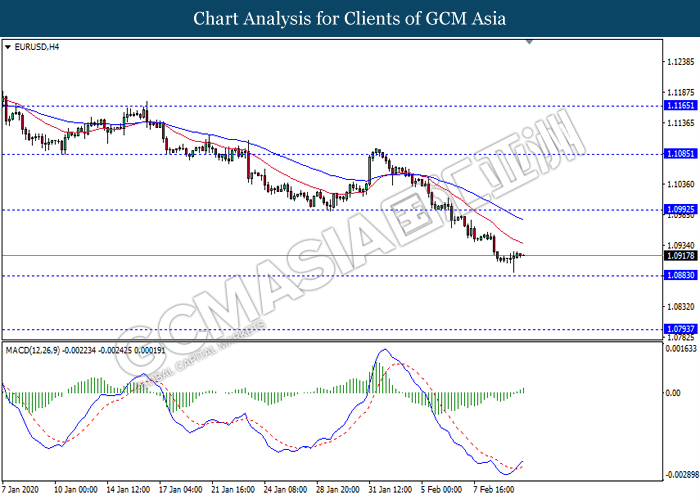Click the 0.00 MACD zero-level label
Image resolution: width=700 pixels, height=500 pixels.
[674, 393]
